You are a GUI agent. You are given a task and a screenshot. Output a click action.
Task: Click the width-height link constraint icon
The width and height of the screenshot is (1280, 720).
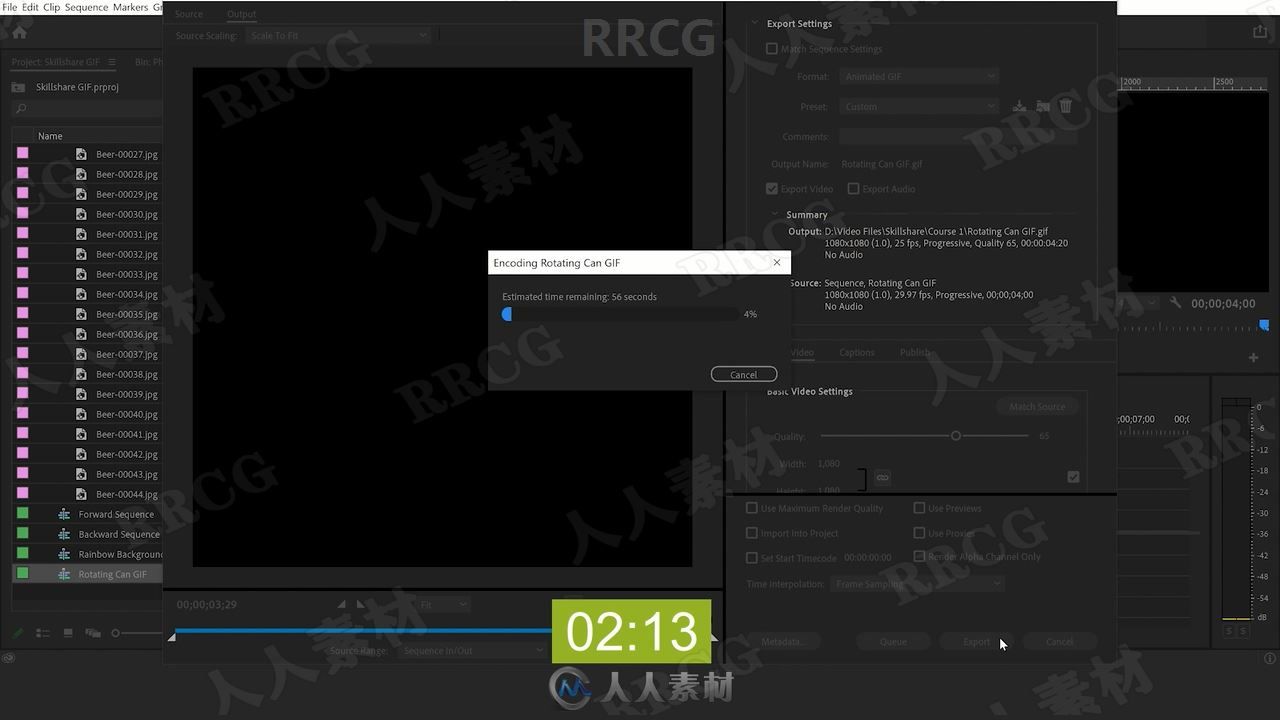tap(882, 478)
